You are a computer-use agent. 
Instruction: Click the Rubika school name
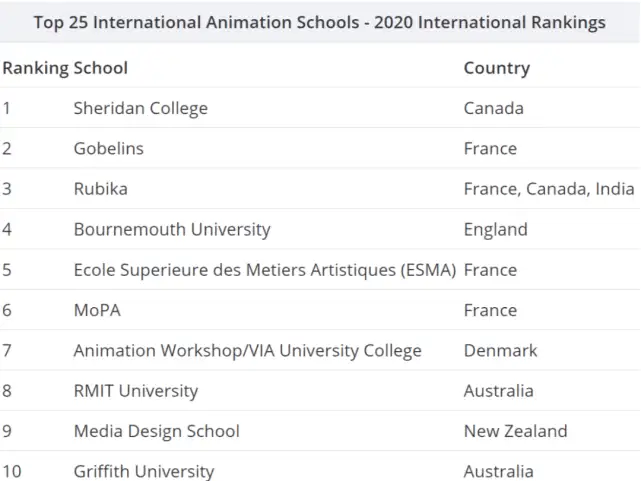click(100, 189)
